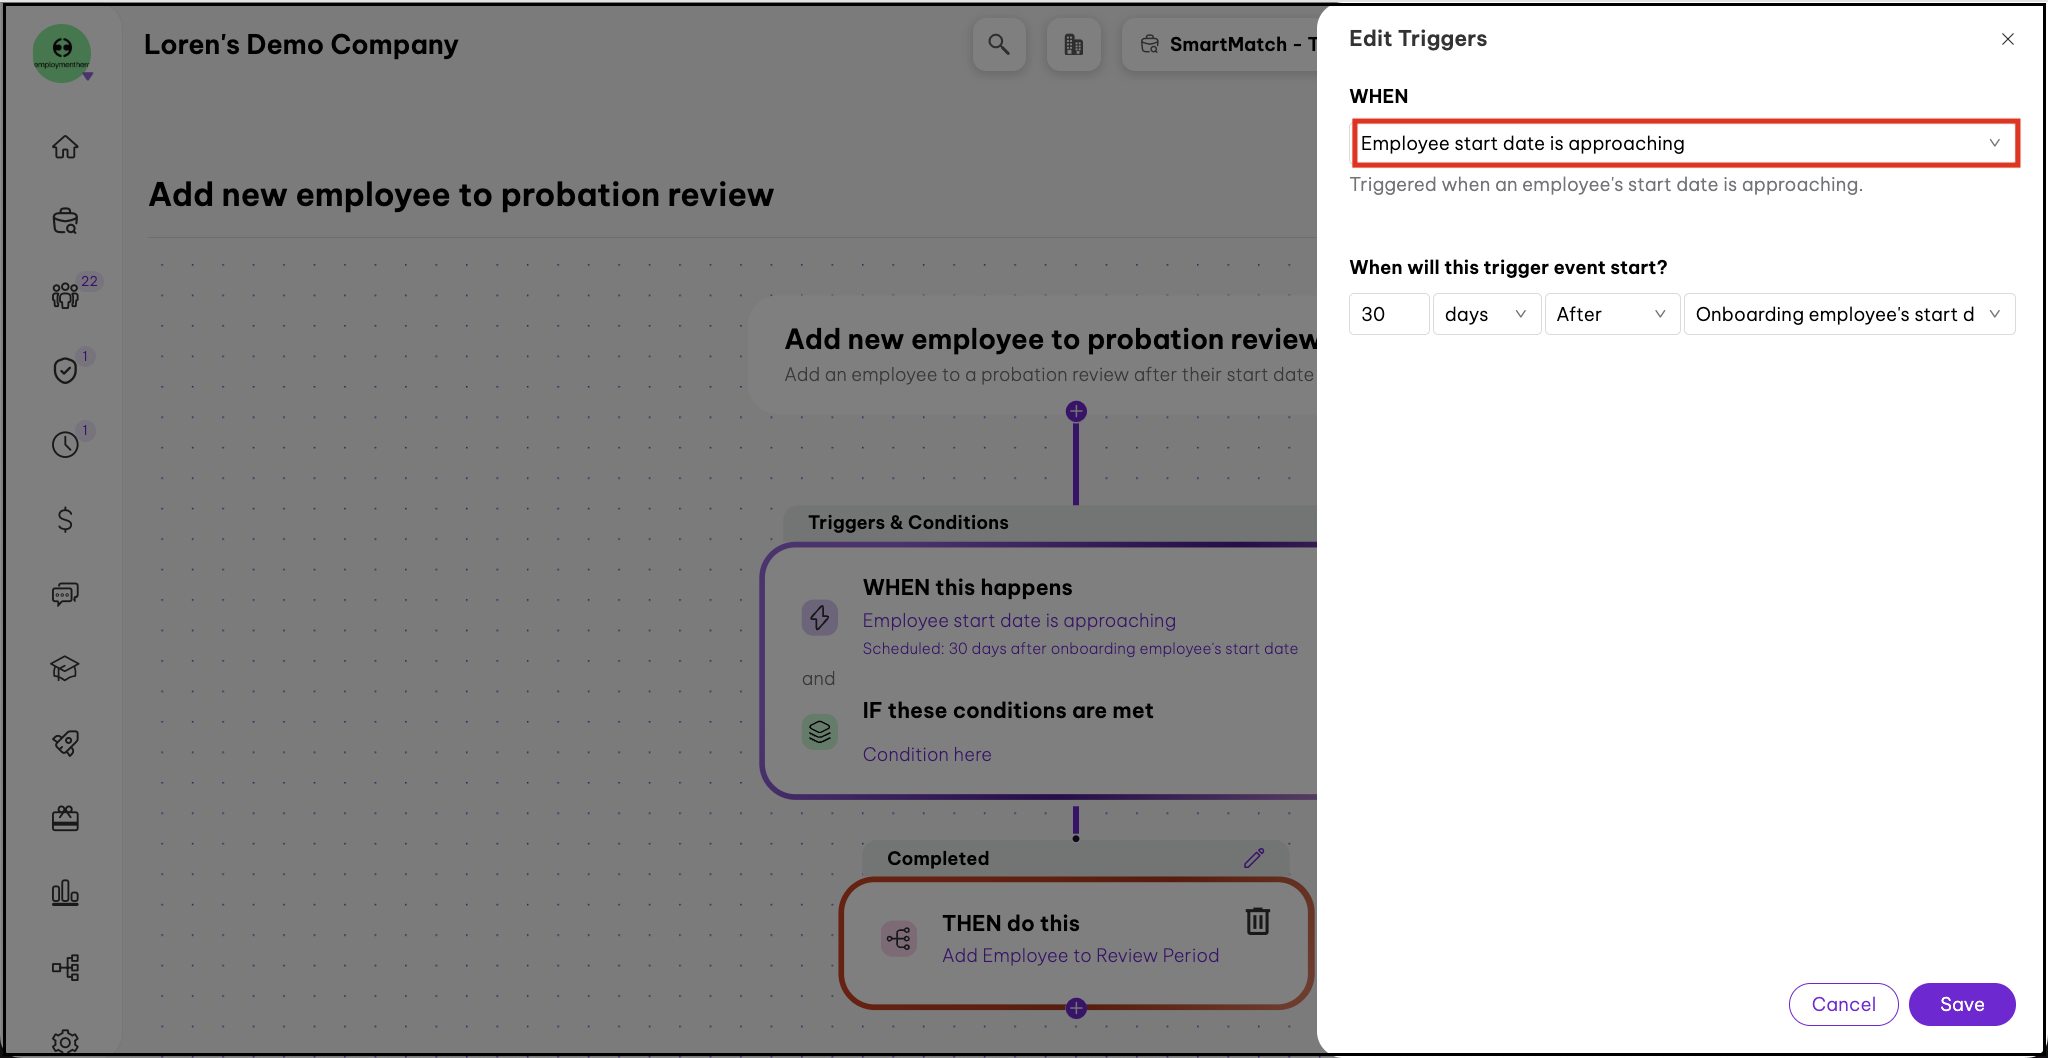Click the company building icon
The image size is (2048, 1058).
[x=1073, y=45]
